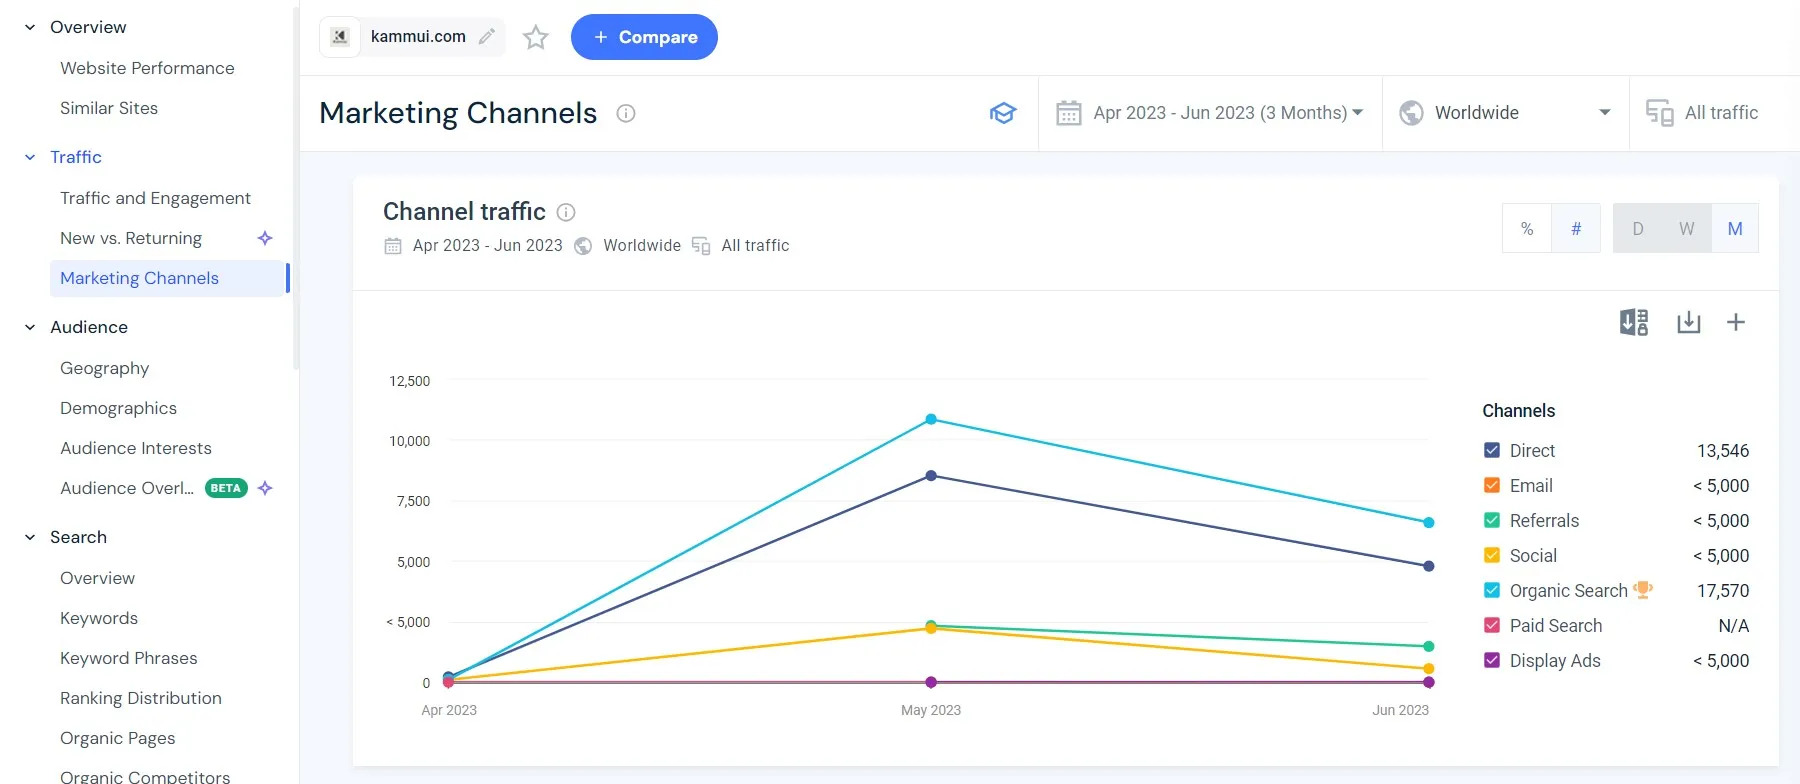Open the Apr 2023 - Jun 2023 date range dropdown

point(1210,113)
